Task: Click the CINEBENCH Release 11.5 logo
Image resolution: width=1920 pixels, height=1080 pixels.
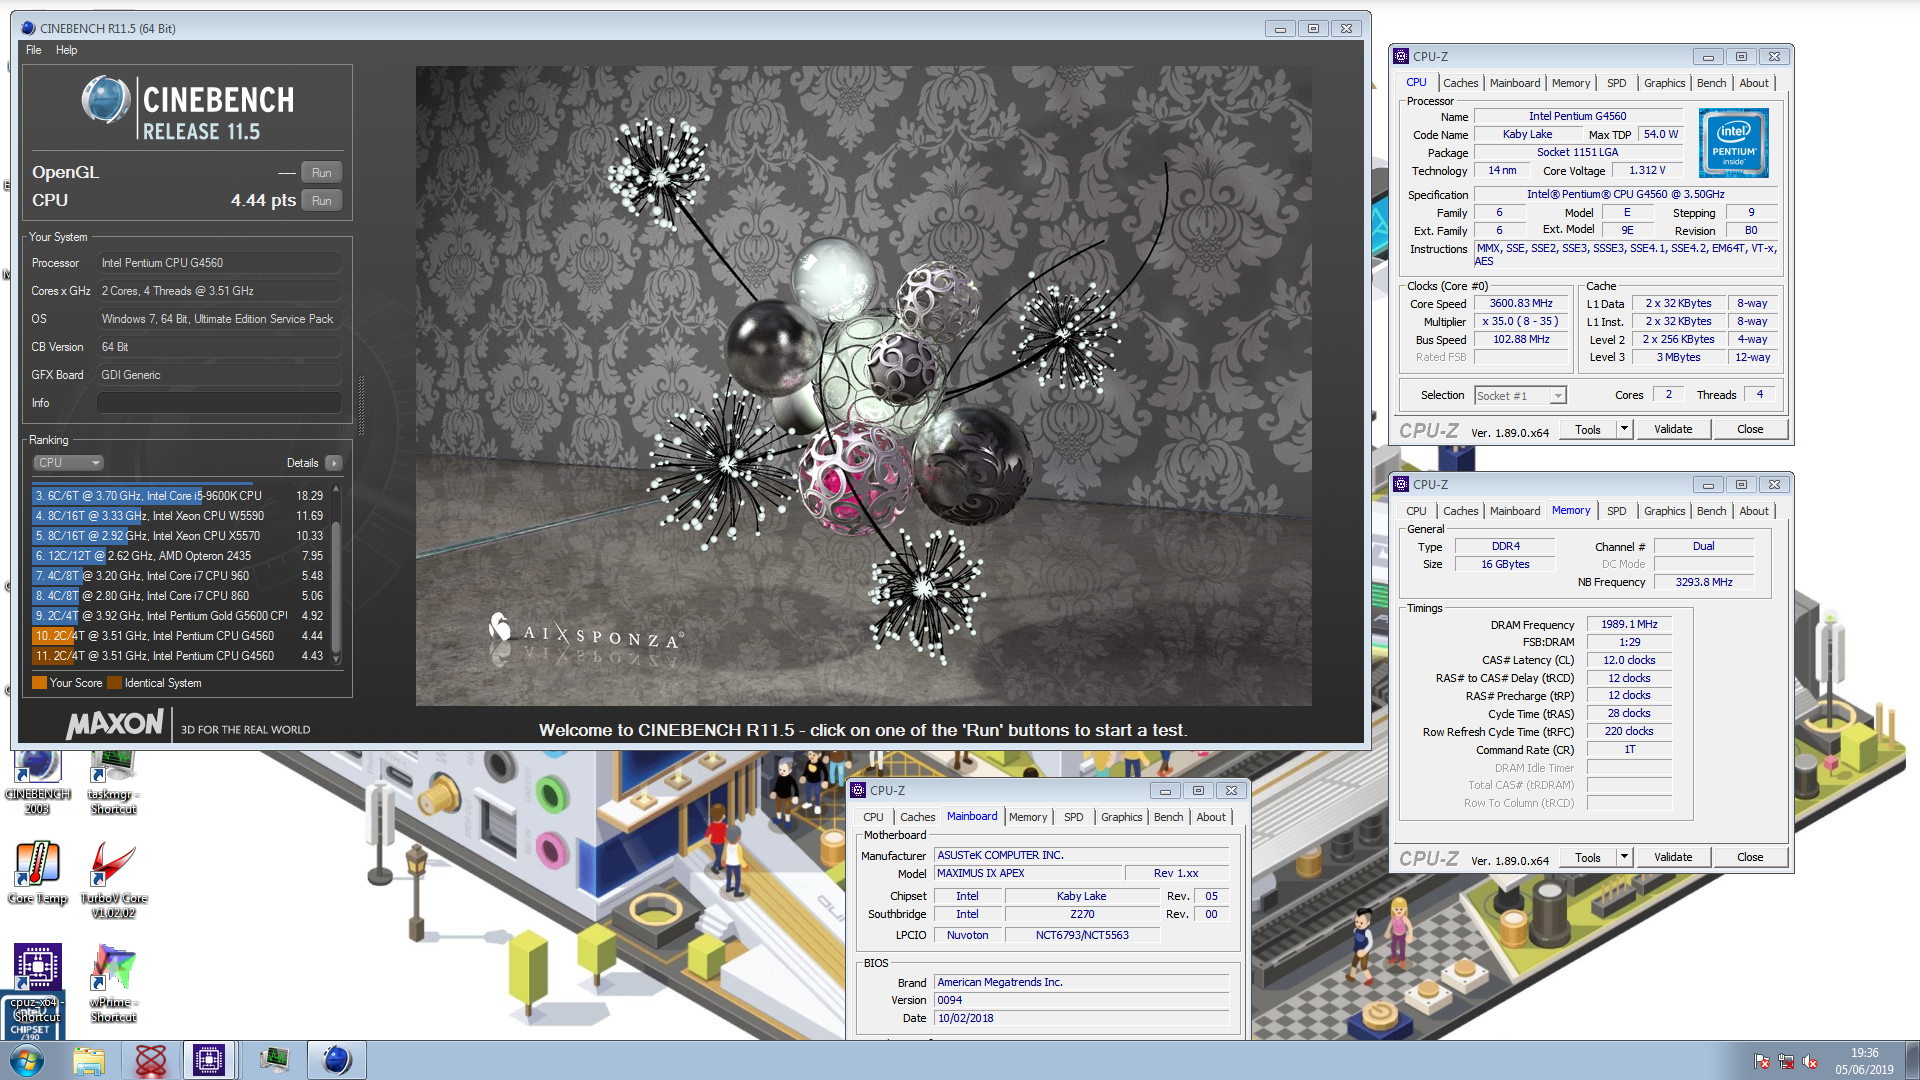Action: (188, 105)
